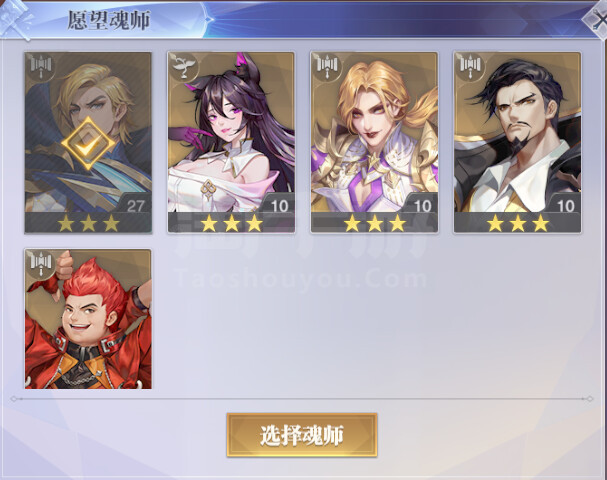
Task: Click the wing class icon on cat-eared card
Action: point(184,67)
